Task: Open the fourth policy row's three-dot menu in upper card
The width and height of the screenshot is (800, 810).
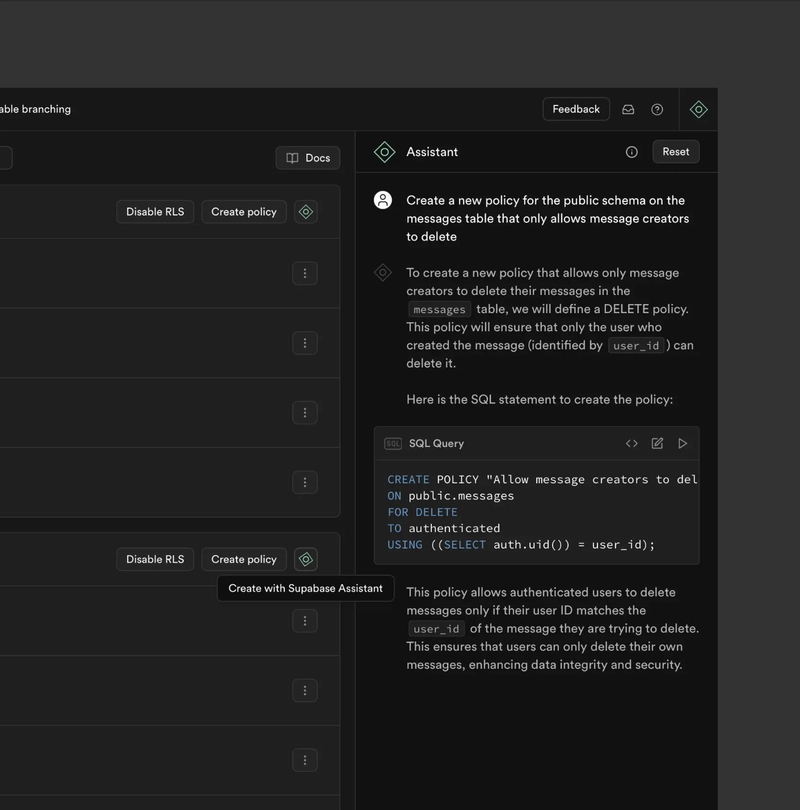Action: 305,482
